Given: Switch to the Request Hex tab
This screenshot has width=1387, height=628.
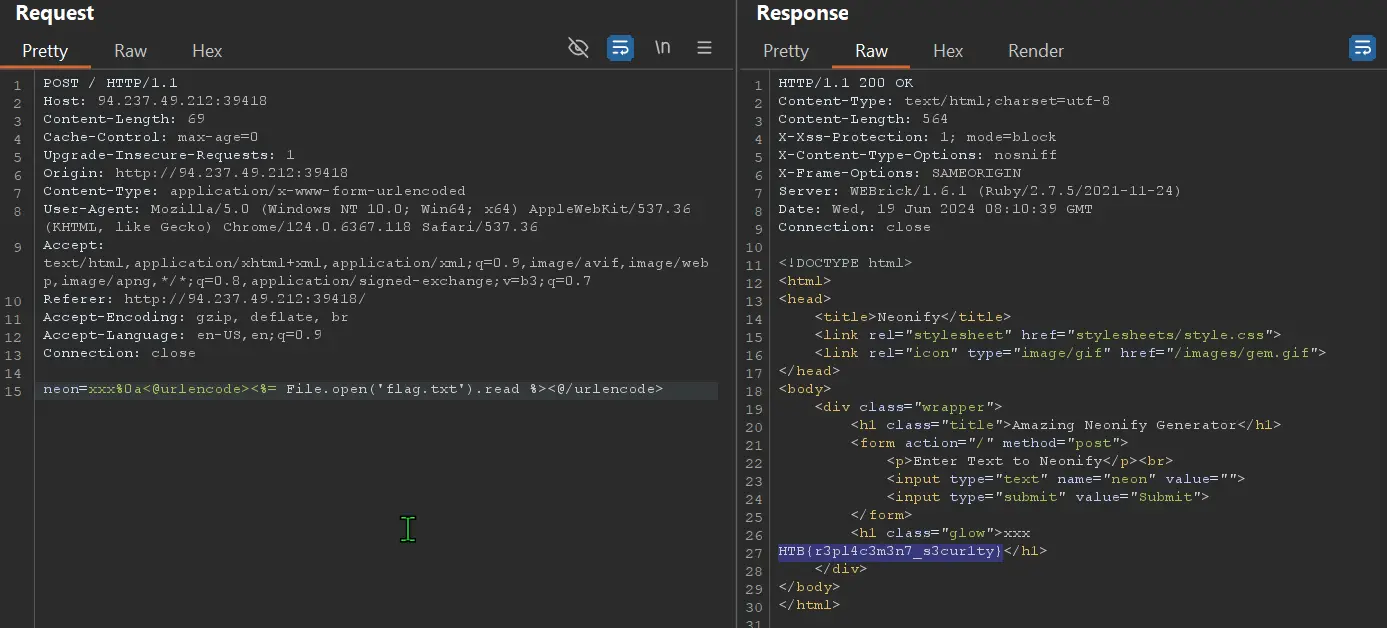Looking at the screenshot, I should coord(207,51).
